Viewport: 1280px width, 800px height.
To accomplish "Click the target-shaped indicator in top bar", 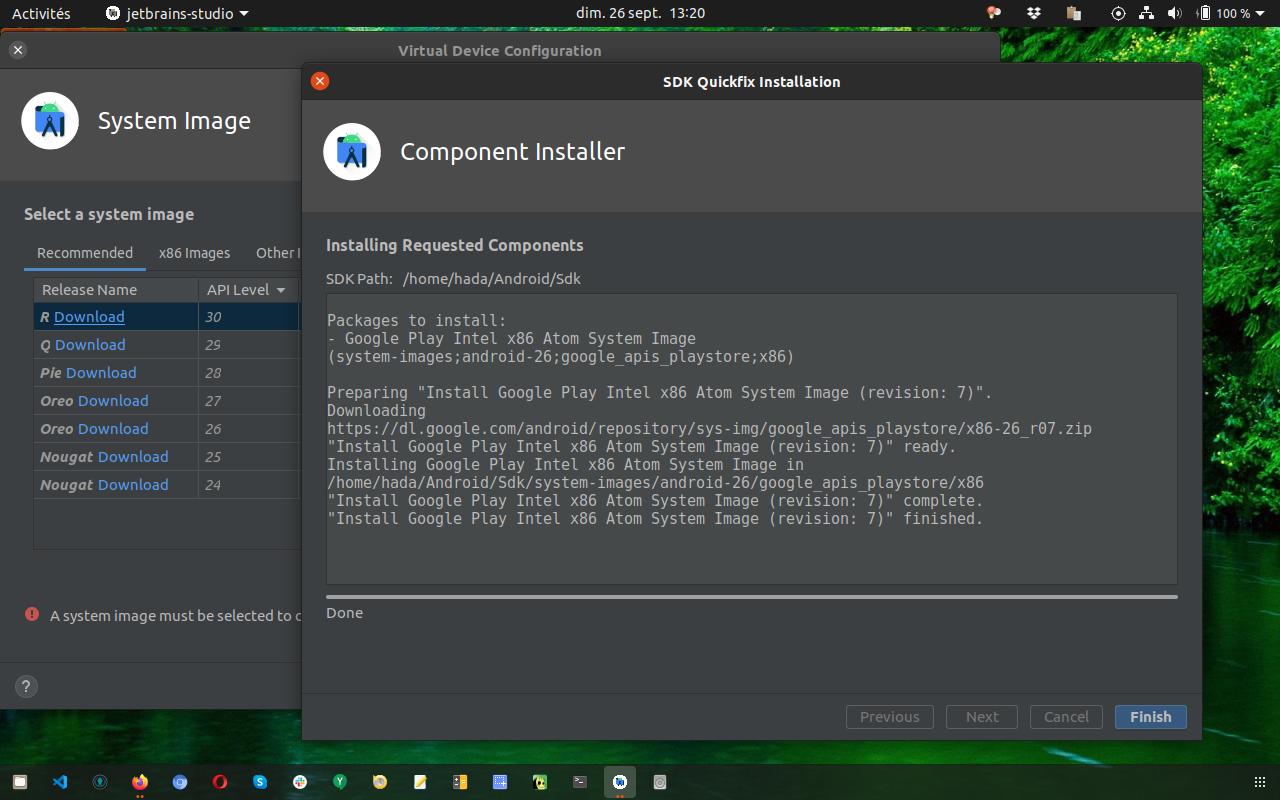I will point(1118,13).
